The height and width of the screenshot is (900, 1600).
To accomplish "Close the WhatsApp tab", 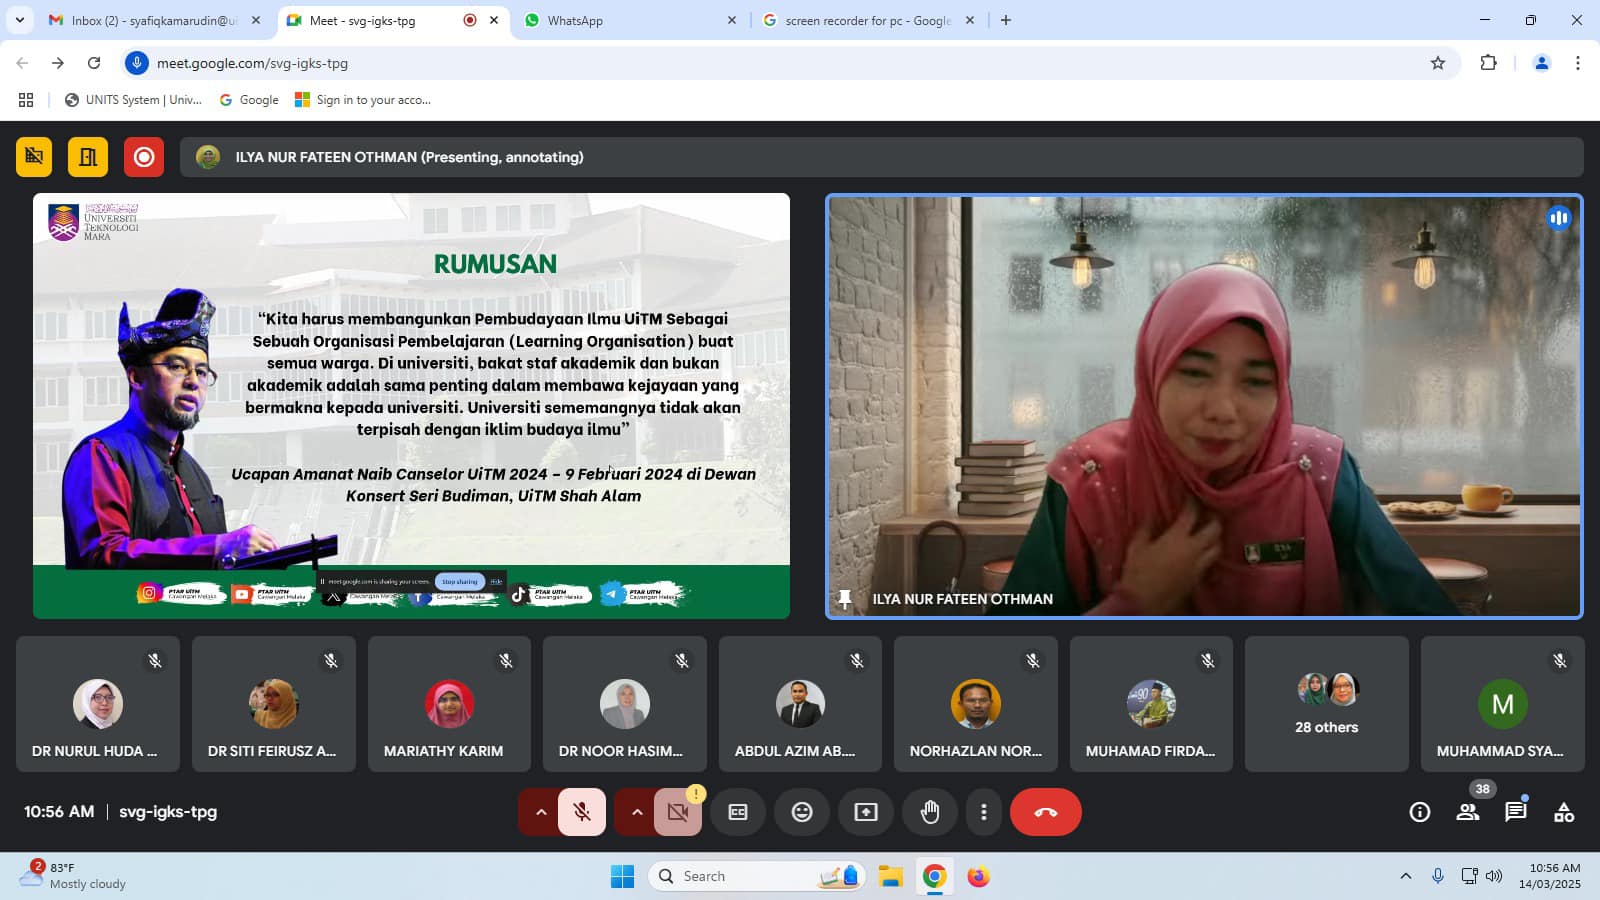I will [731, 20].
